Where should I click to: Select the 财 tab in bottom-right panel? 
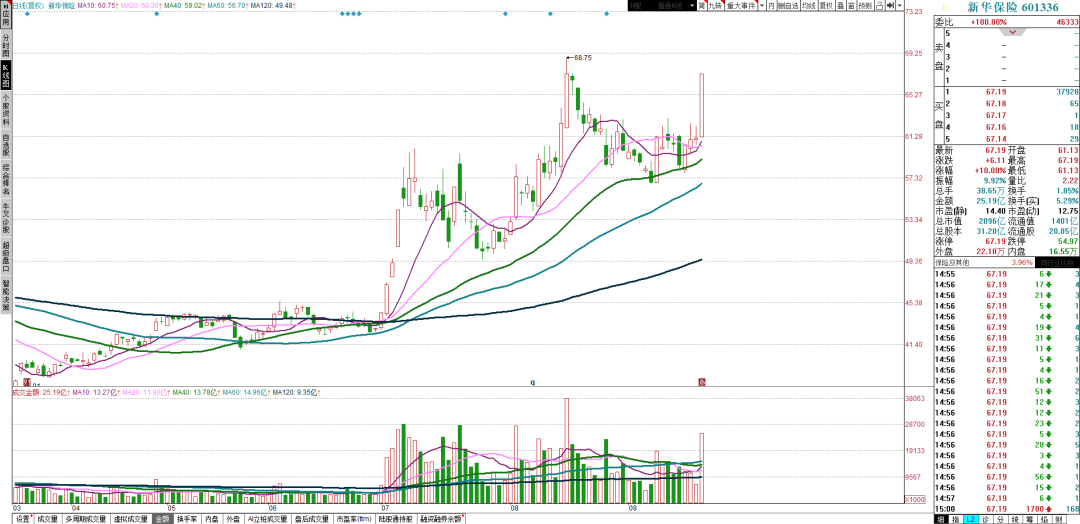pos(1059,519)
